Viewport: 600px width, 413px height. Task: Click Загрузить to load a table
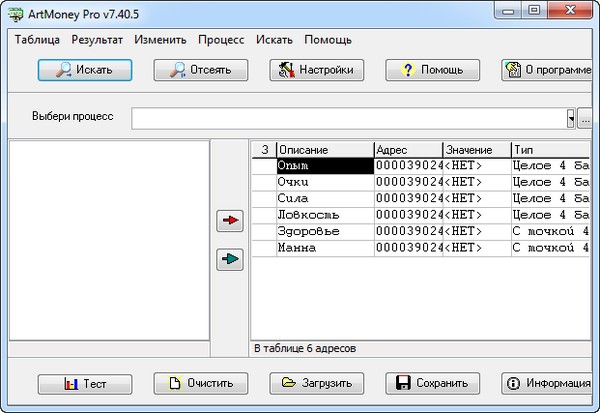click(316, 383)
